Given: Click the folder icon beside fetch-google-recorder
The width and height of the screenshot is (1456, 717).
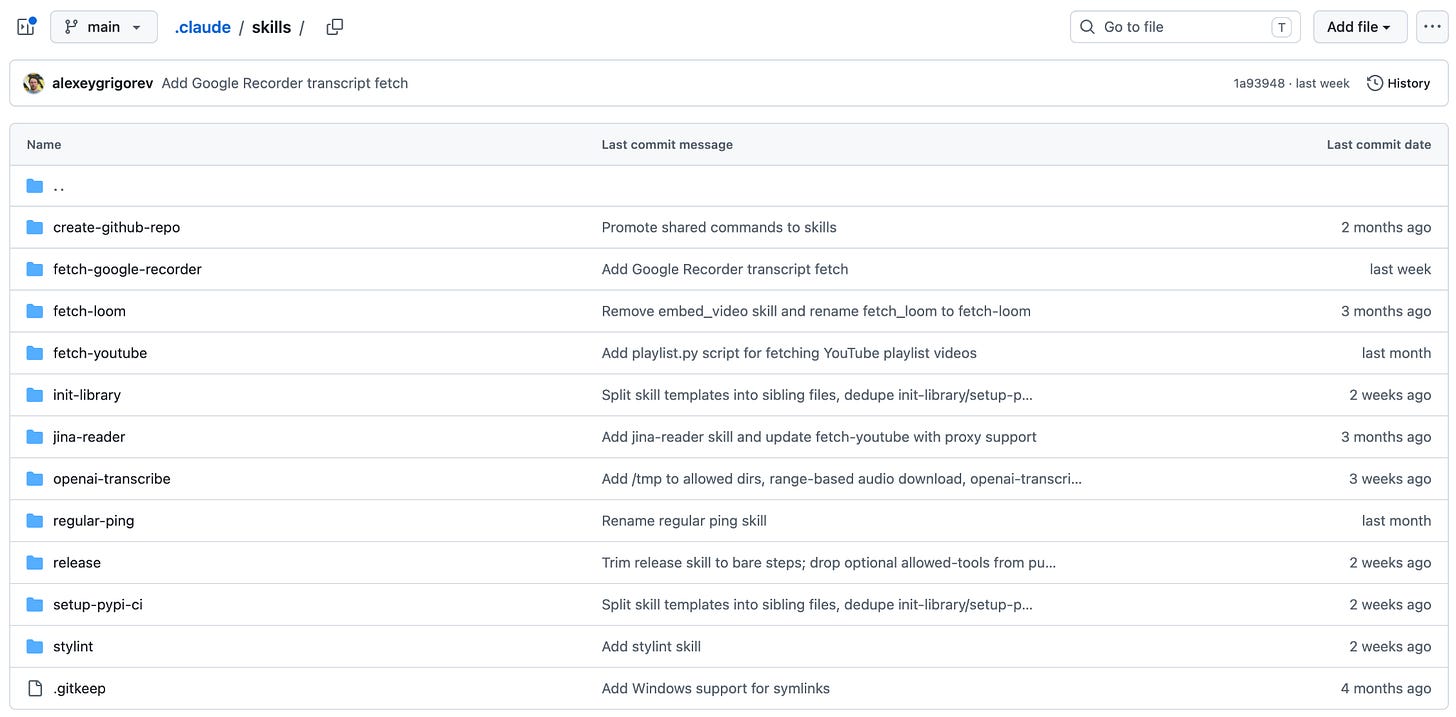Looking at the screenshot, I should pos(35,269).
